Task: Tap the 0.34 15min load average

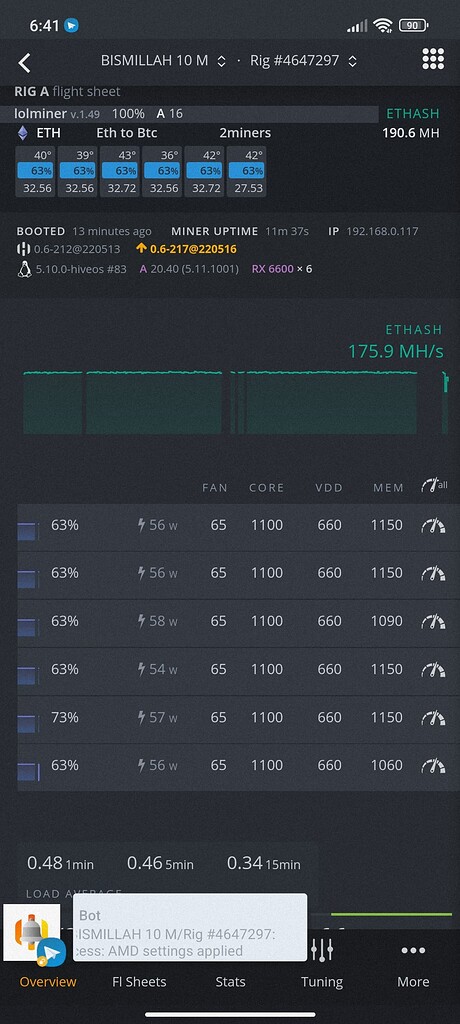Action: tap(263, 863)
